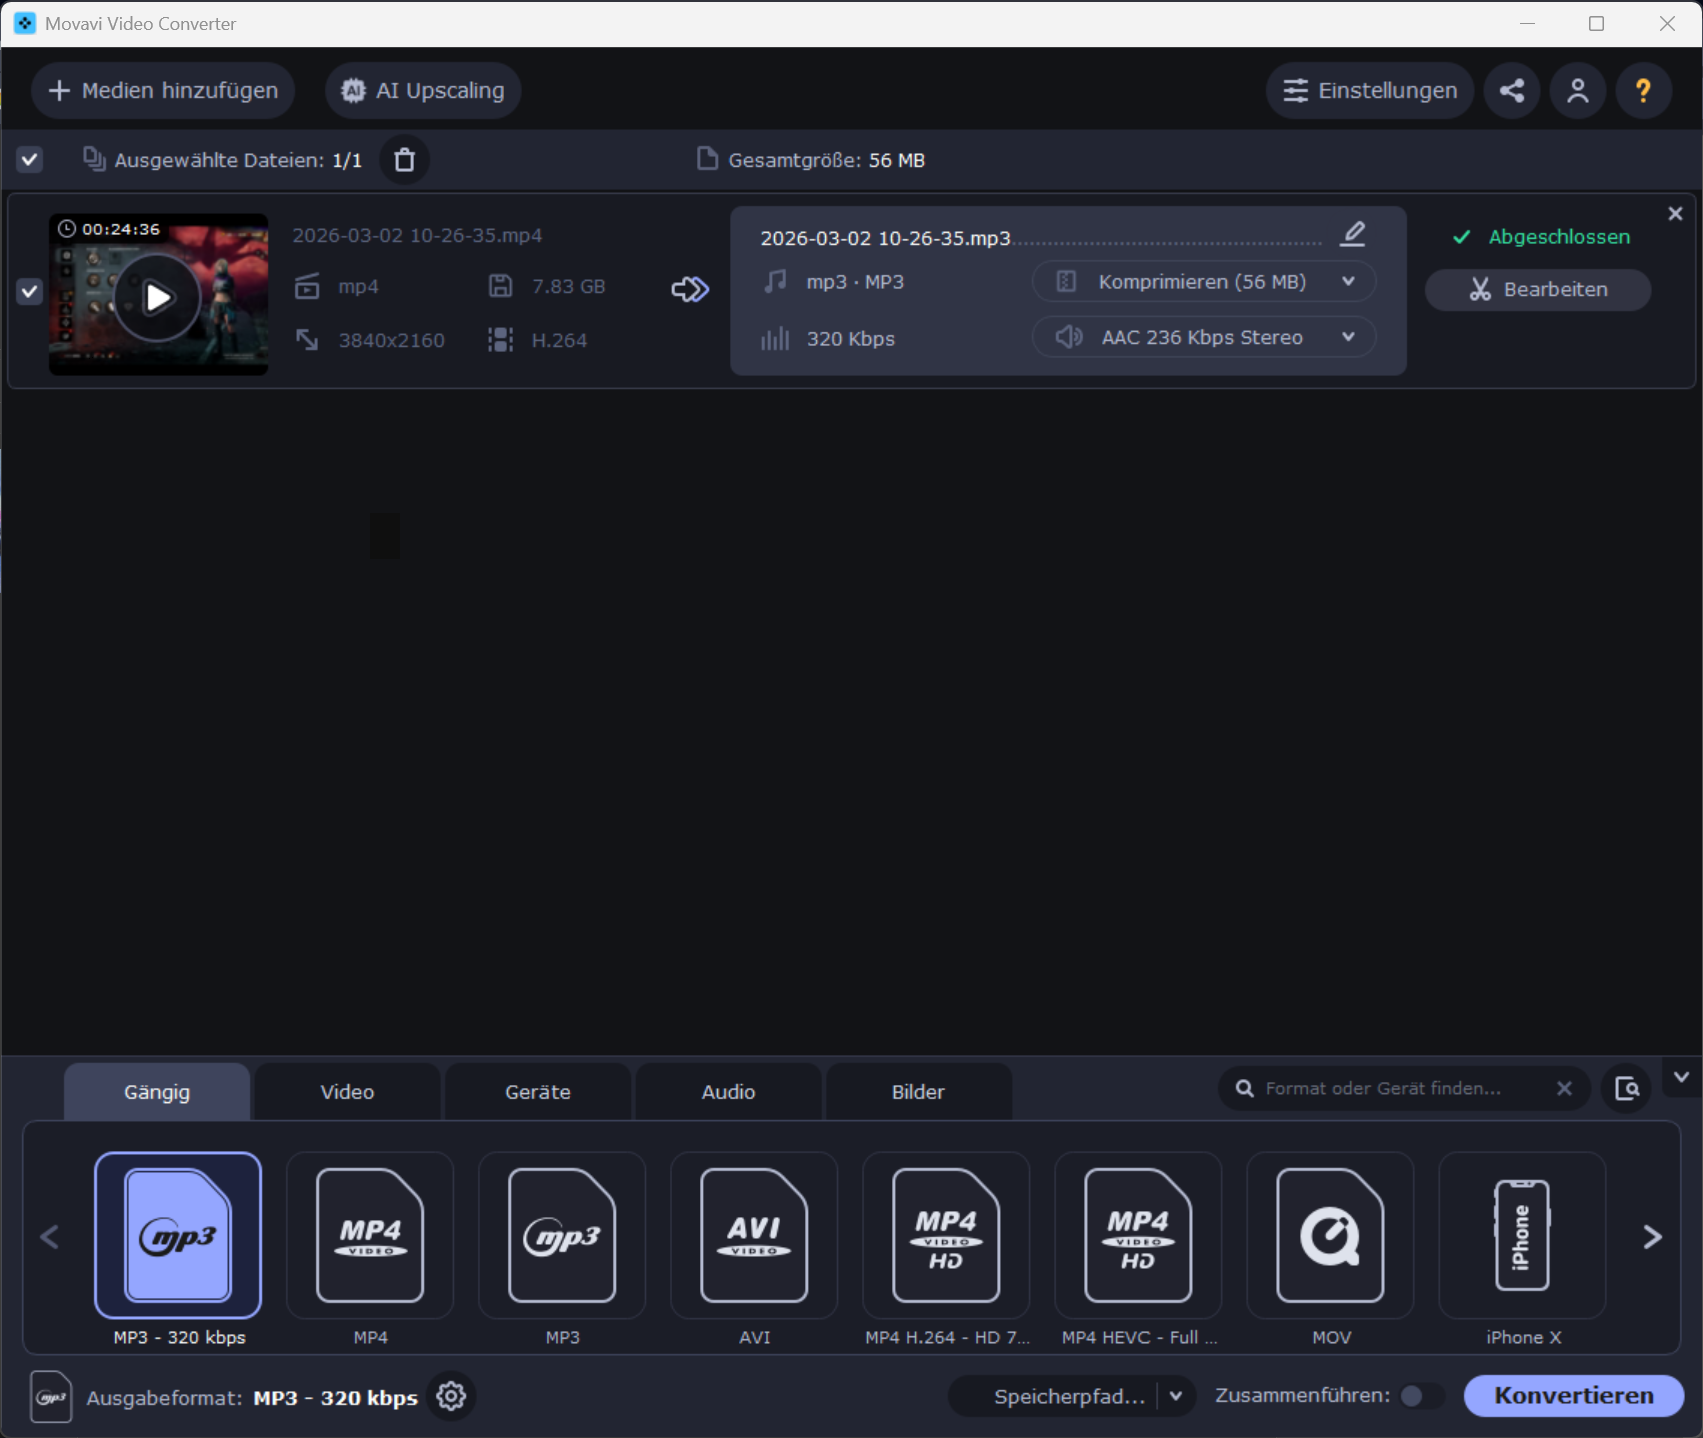Open AAC 236 Kbps Stereo audio dropdown

[1204, 337]
